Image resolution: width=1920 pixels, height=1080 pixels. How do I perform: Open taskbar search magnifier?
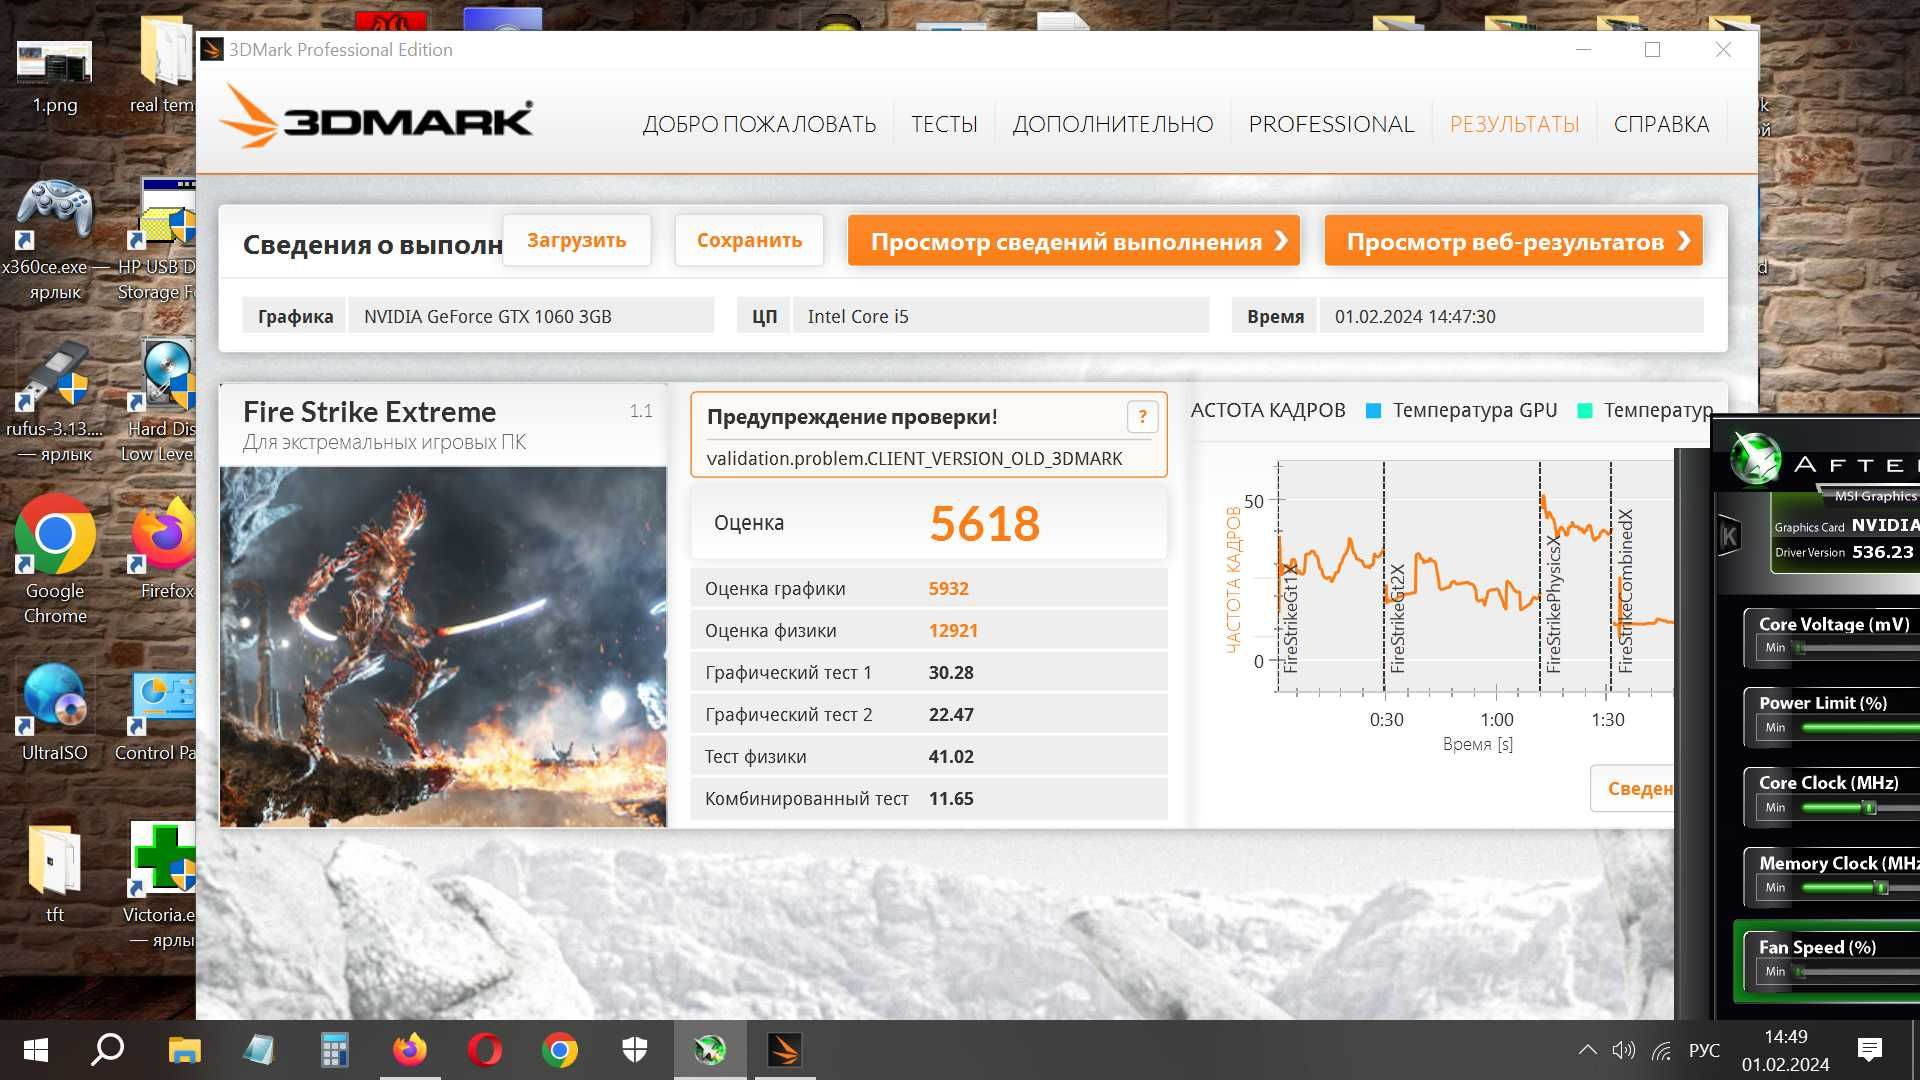click(x=107, y=1050)
